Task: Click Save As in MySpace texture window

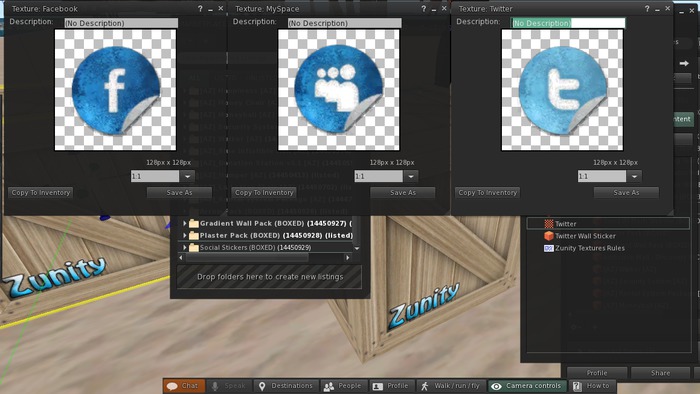Action: tap(403, 192)
